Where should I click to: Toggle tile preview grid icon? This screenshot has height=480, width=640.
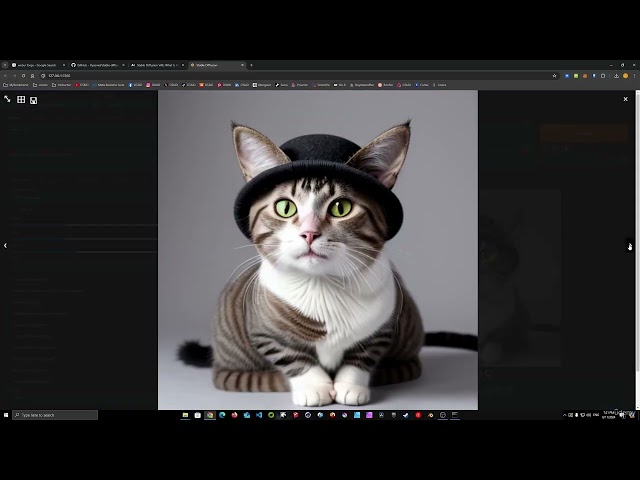tap(21, 100)
